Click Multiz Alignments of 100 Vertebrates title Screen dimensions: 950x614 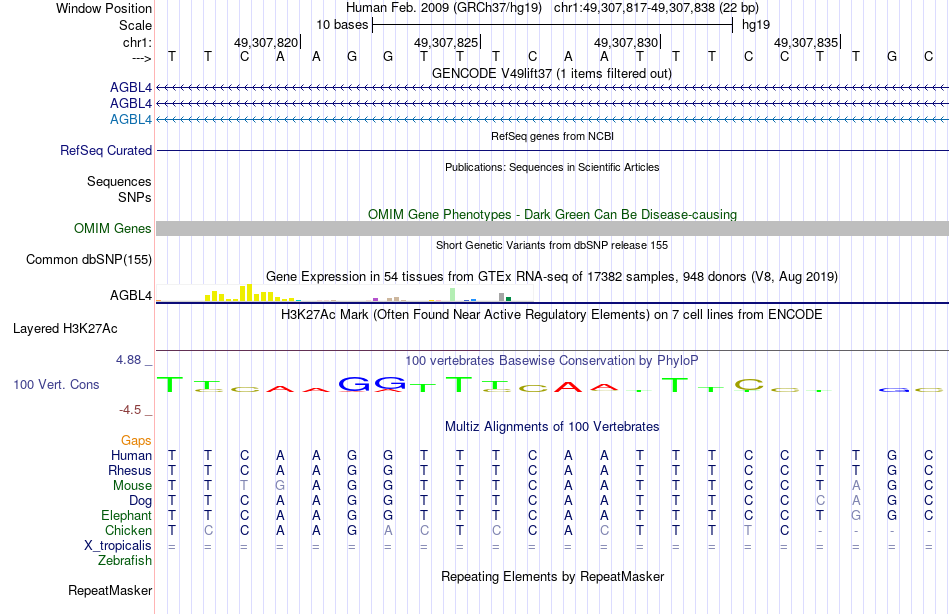click(x=552, y=427)
